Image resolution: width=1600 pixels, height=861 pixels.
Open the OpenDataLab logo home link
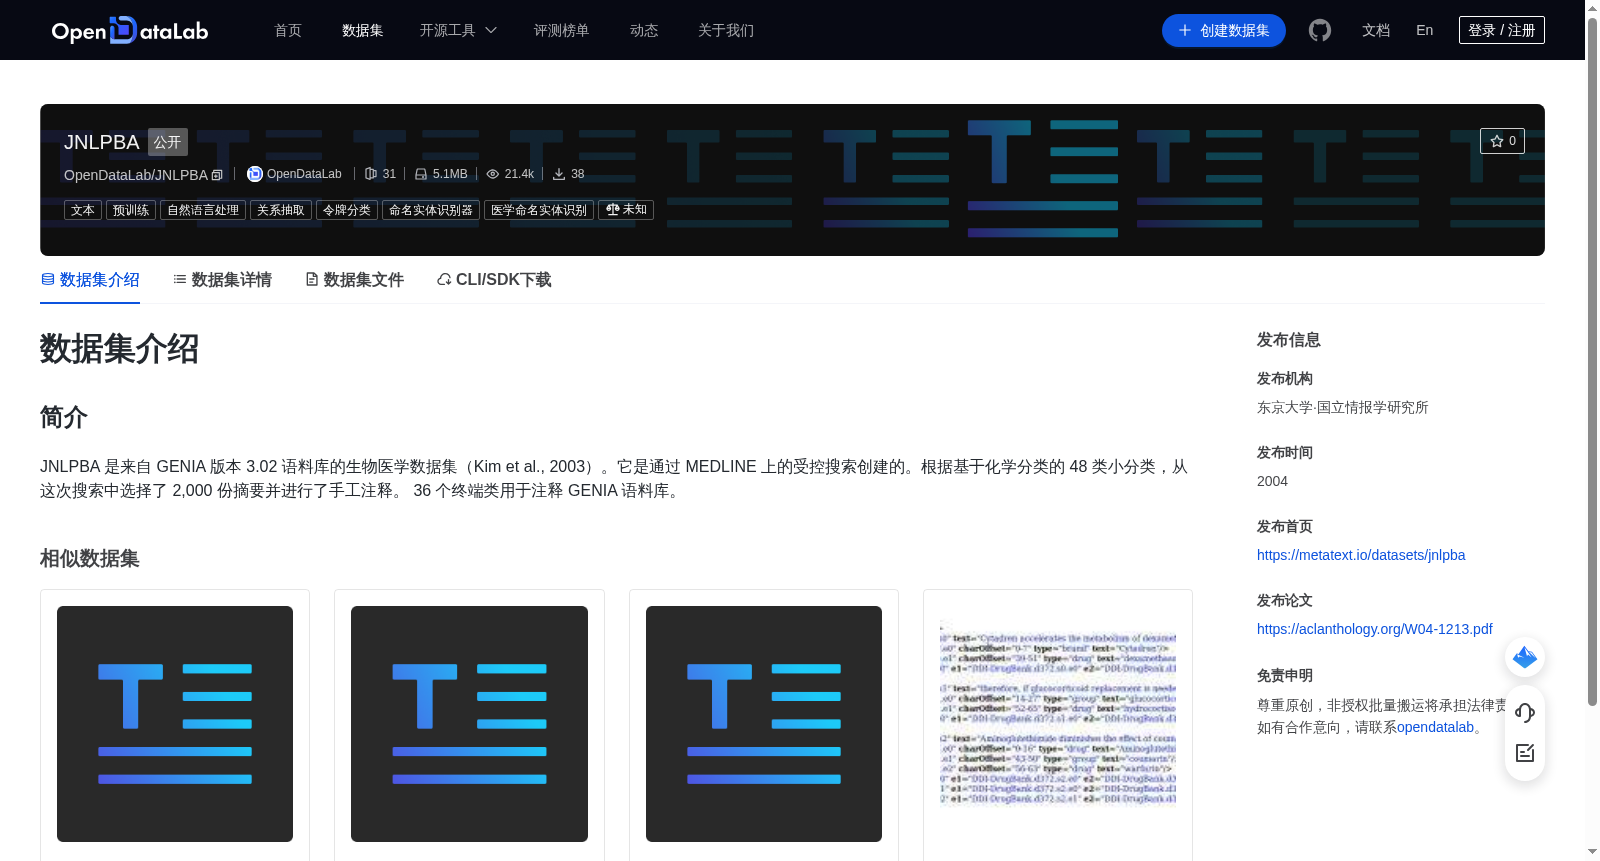click(x=130, y=30)
